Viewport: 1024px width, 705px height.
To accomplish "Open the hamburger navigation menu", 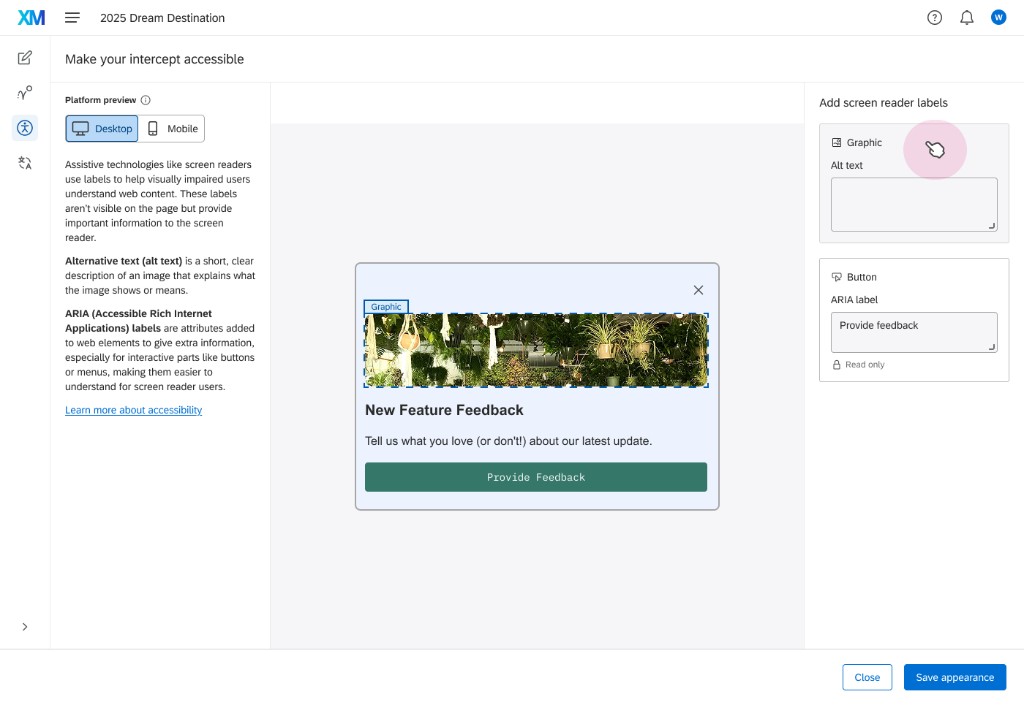I will click(x=70, y=17).
